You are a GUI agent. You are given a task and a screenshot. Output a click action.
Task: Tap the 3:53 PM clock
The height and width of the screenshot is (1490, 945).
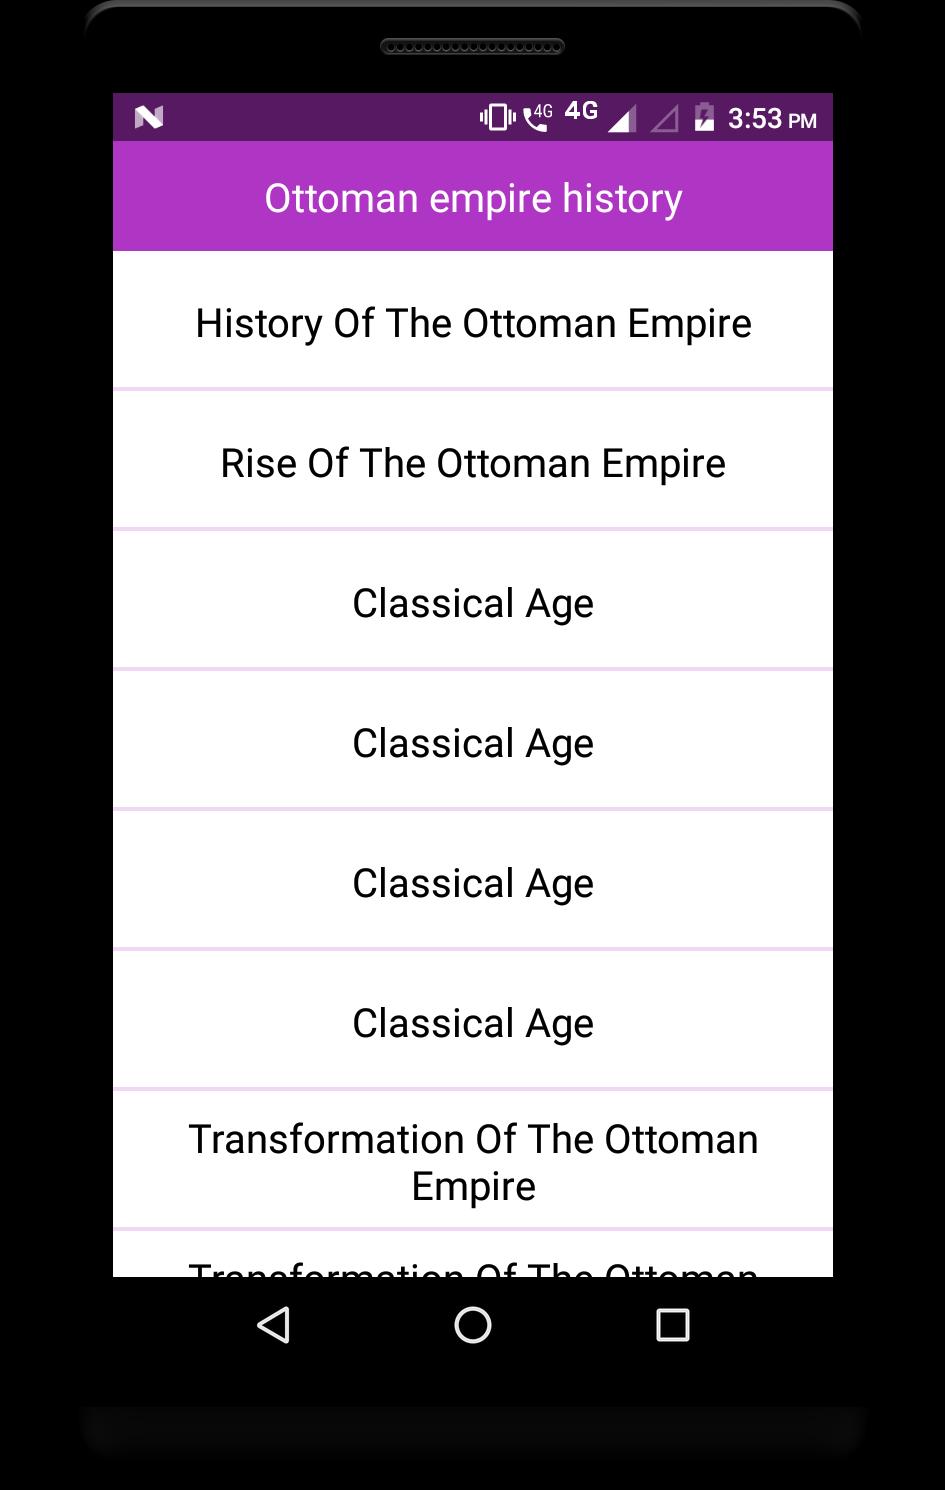[772, 119]
